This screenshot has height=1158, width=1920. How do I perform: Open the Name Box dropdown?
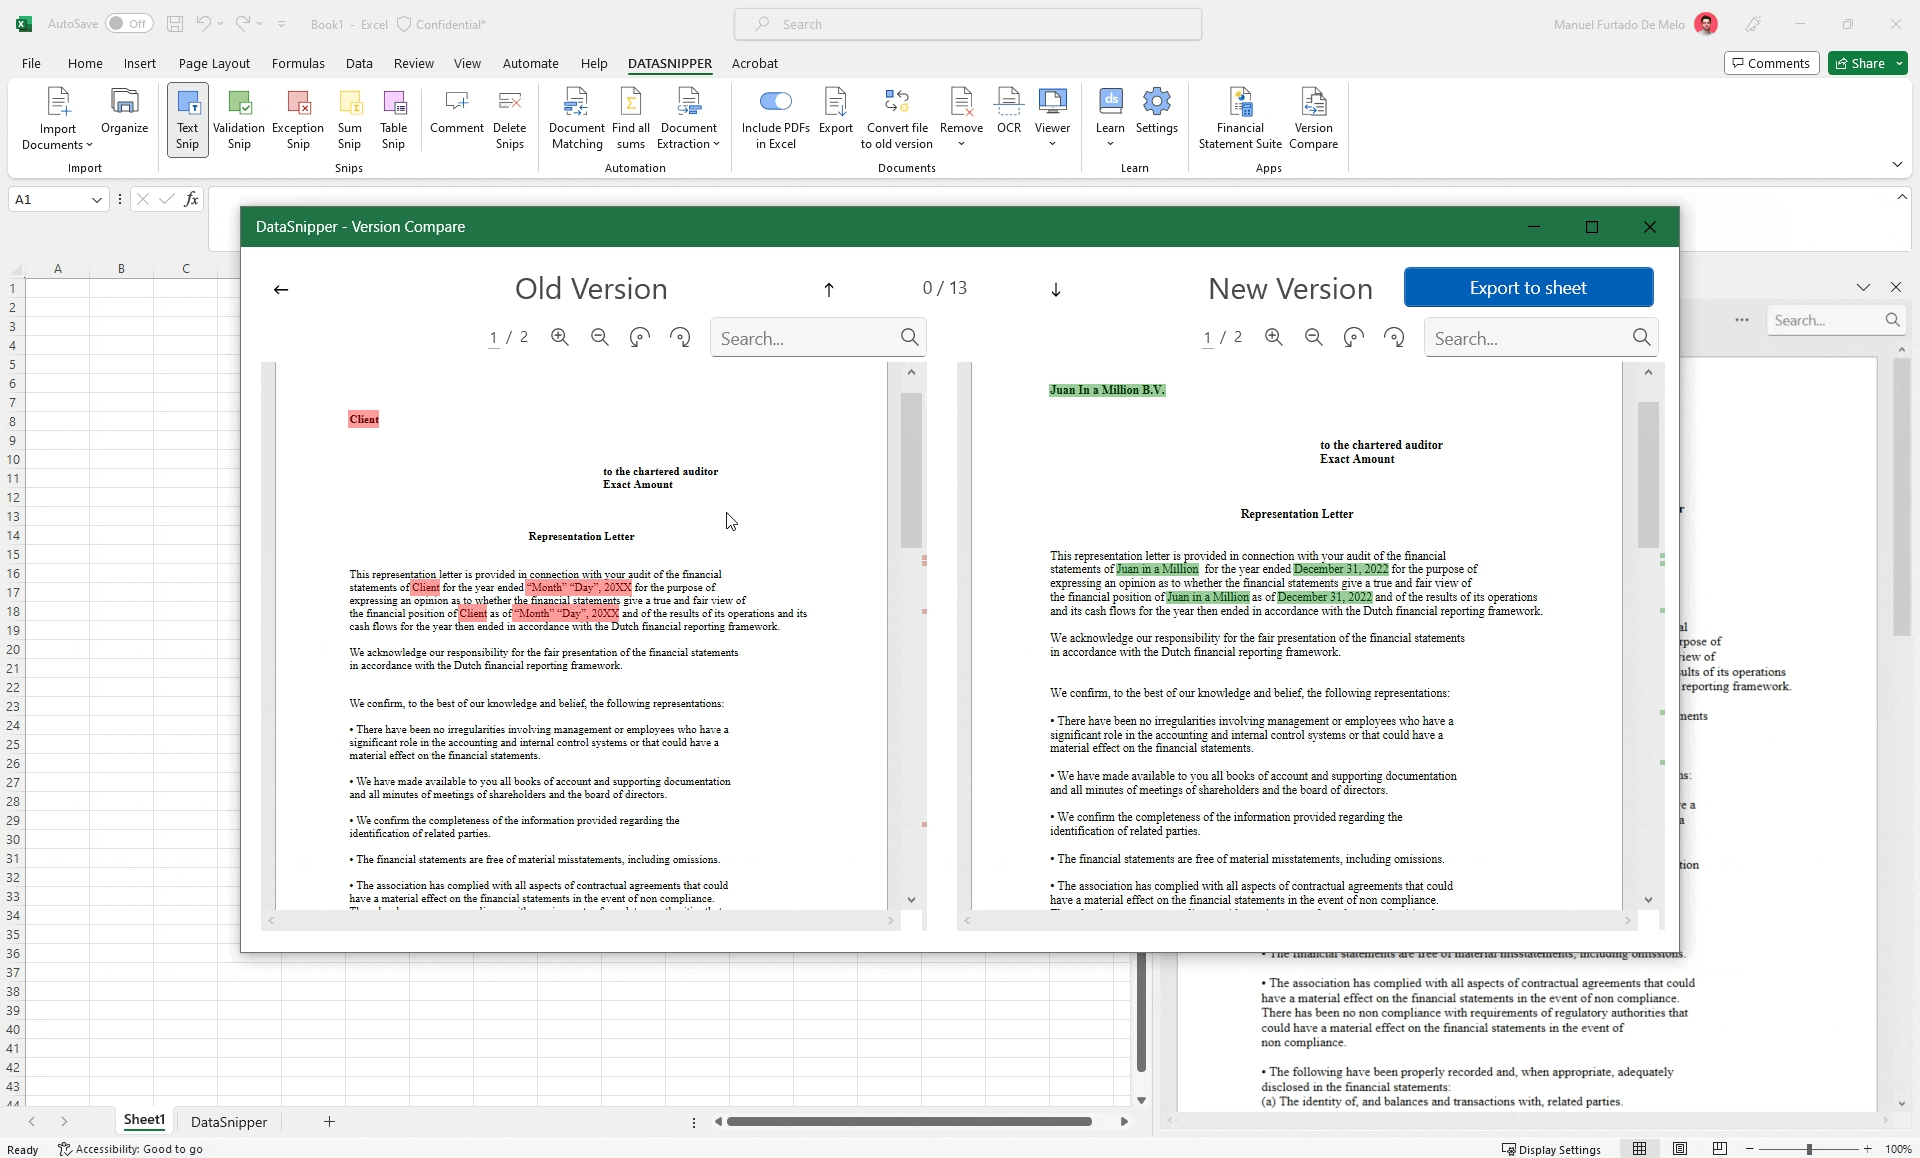point(96,199)
